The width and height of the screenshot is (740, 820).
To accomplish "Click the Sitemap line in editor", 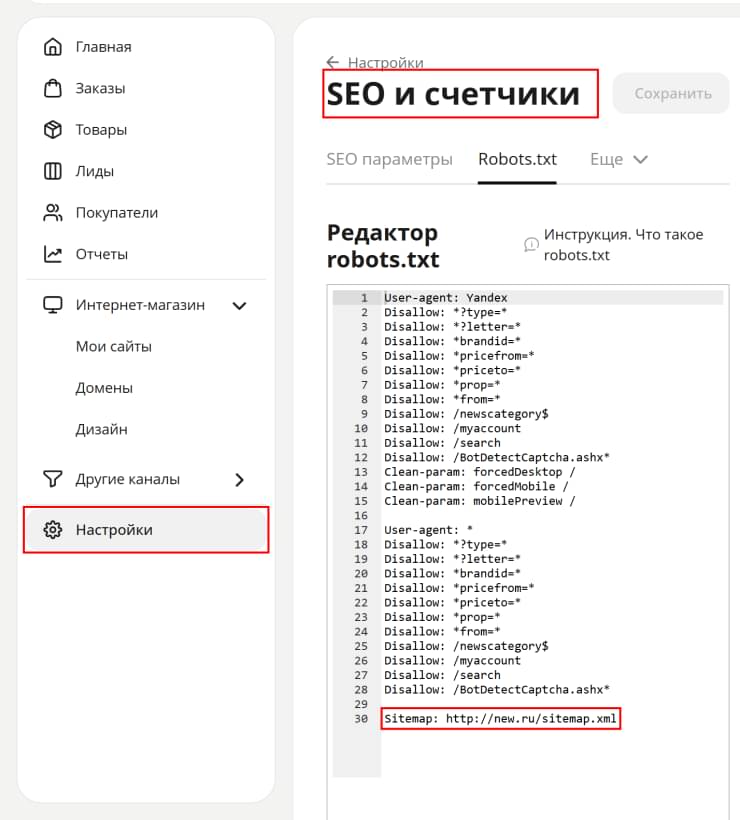I will pos(500,719).
